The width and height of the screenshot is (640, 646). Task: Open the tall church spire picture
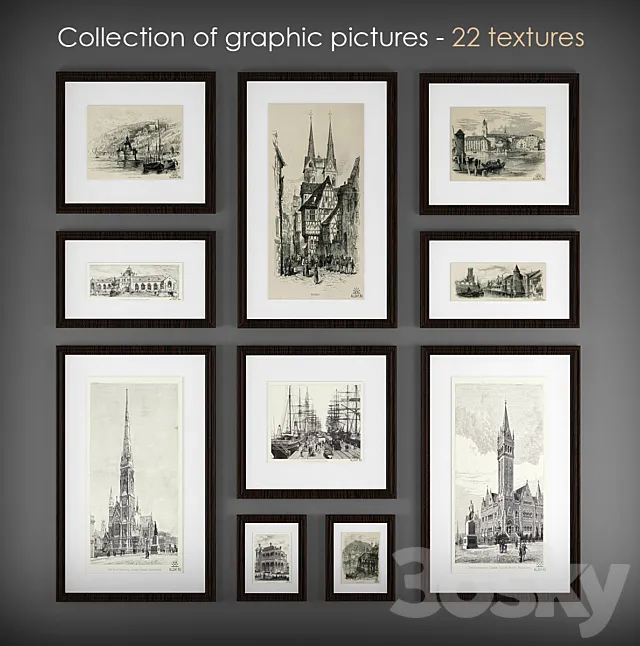[x=136, y=473]
